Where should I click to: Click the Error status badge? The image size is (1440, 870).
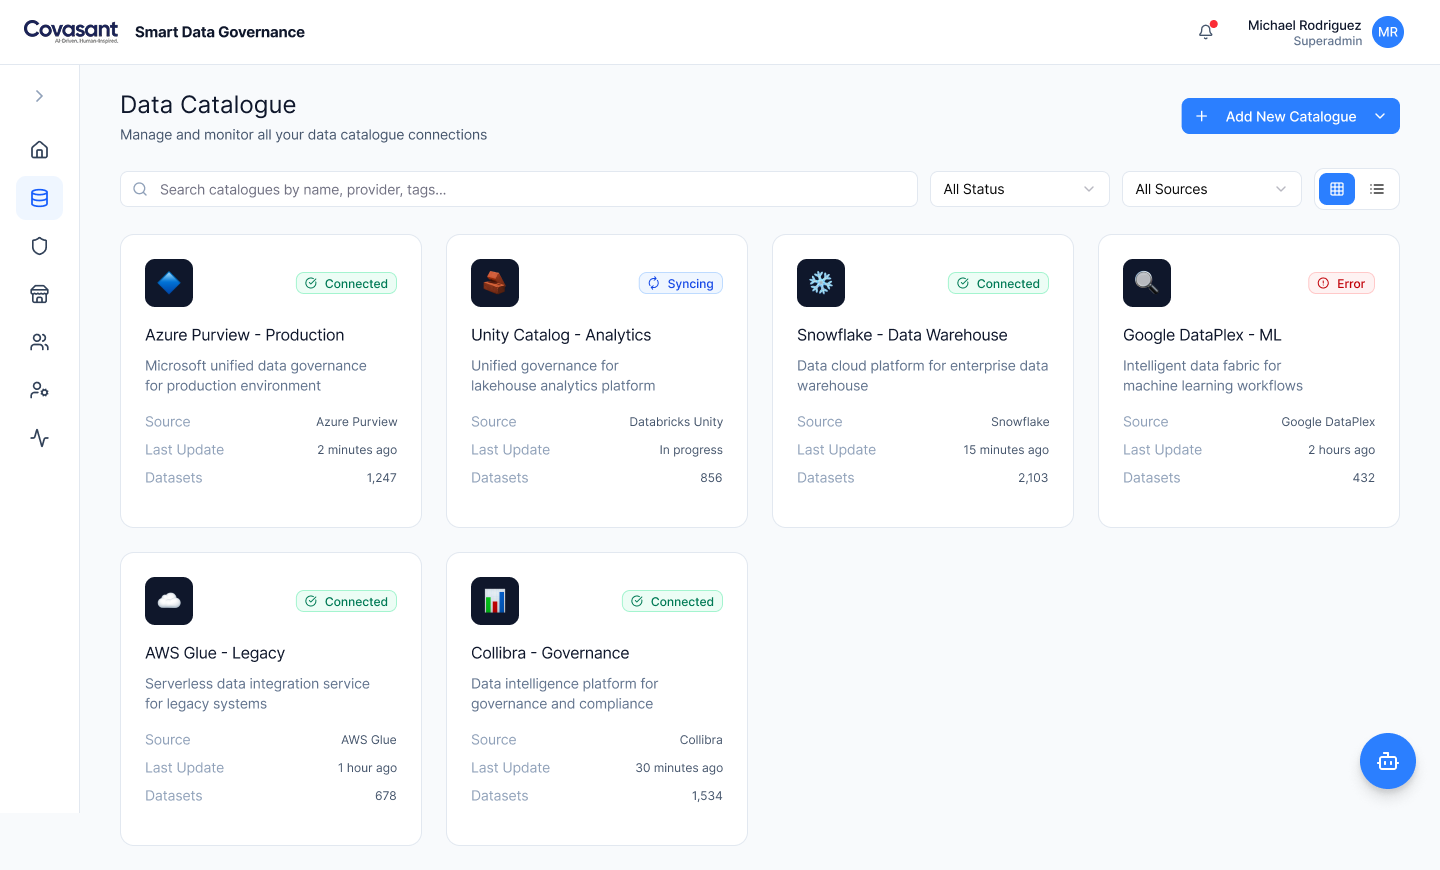point(1341,283)
